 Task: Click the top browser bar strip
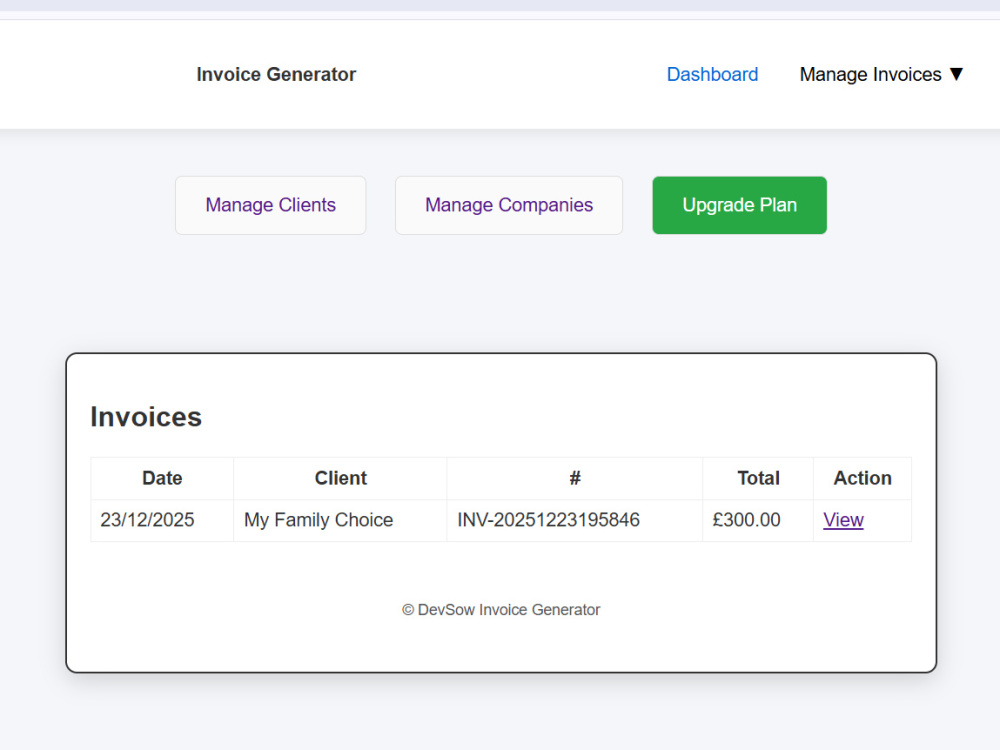(x=500, y=5)
